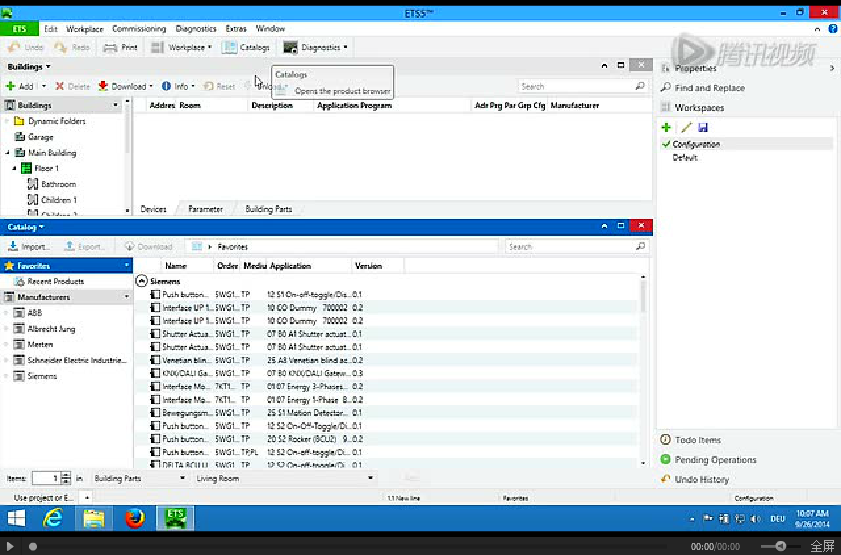Screen dimensions: 841x555
Task: Collapse the Main Building tree node
Action: (x=8, y=153)
